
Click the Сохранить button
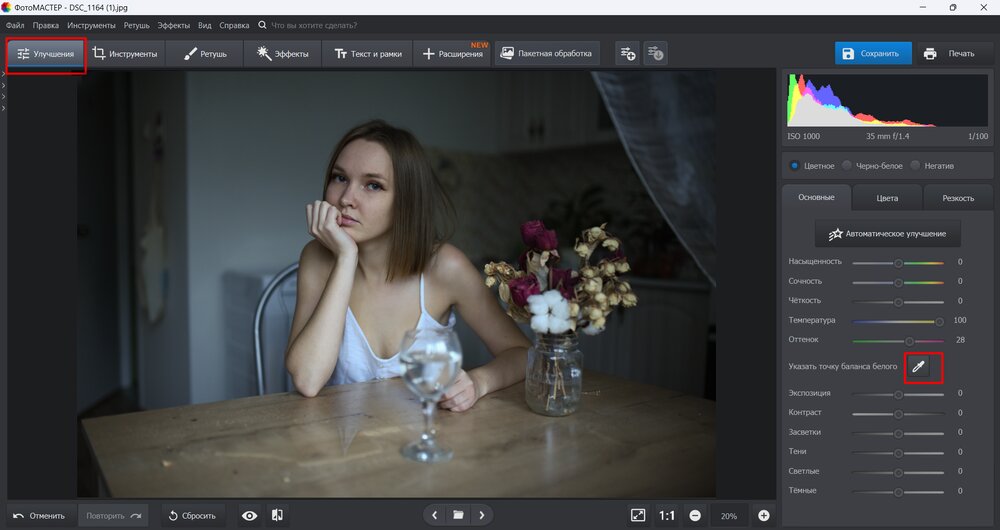pyautogui.click(x=871, y=54)
